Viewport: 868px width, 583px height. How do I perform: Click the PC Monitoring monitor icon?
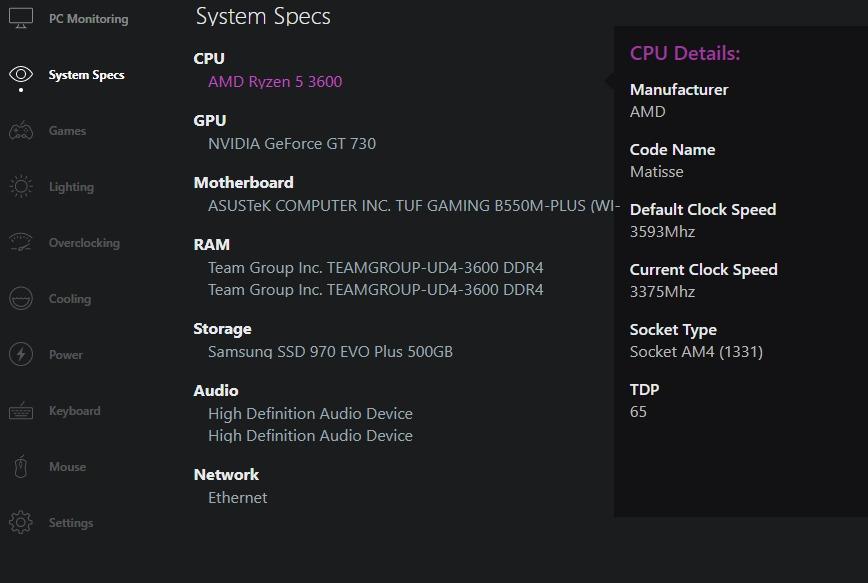(21, 18)
